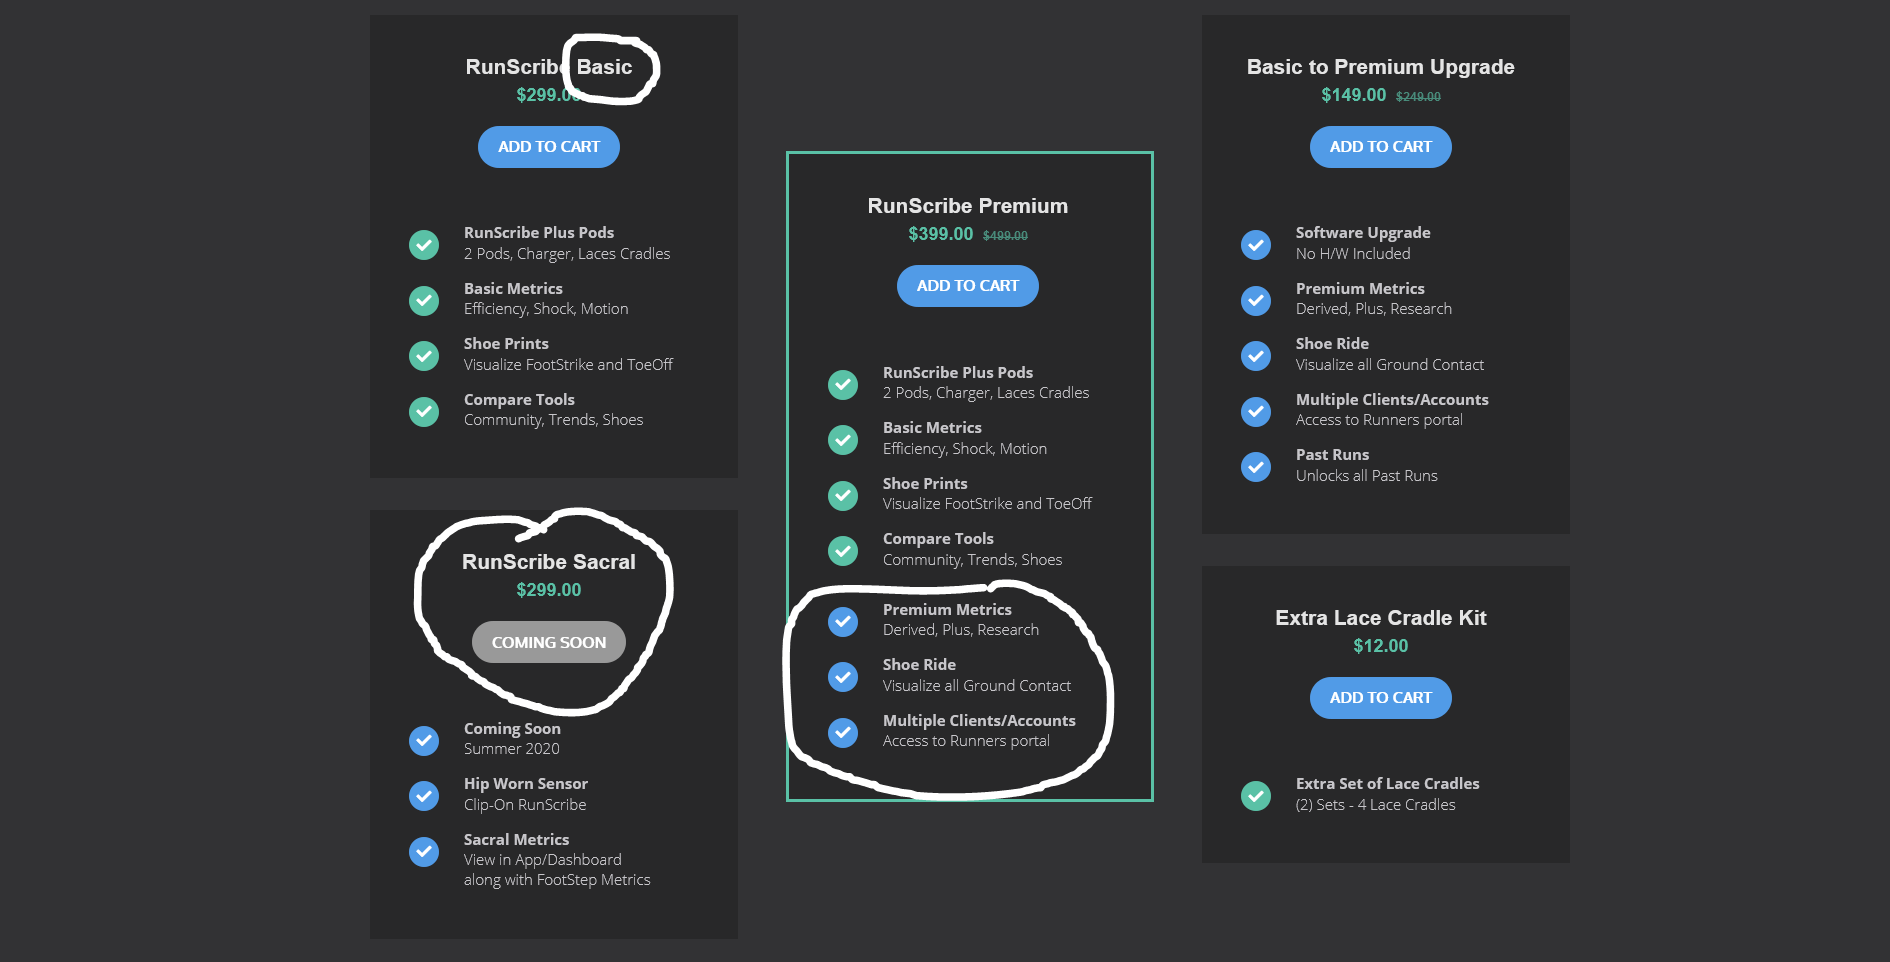
Task: Click checkmark beside Multiple Clients/Accounts in Premium card
Action: point(843,732)
